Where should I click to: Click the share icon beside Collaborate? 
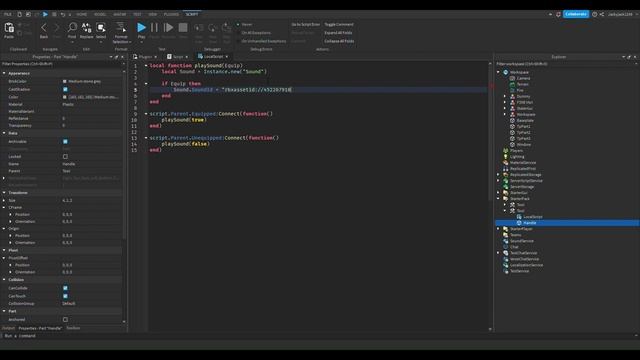[602, 14]
